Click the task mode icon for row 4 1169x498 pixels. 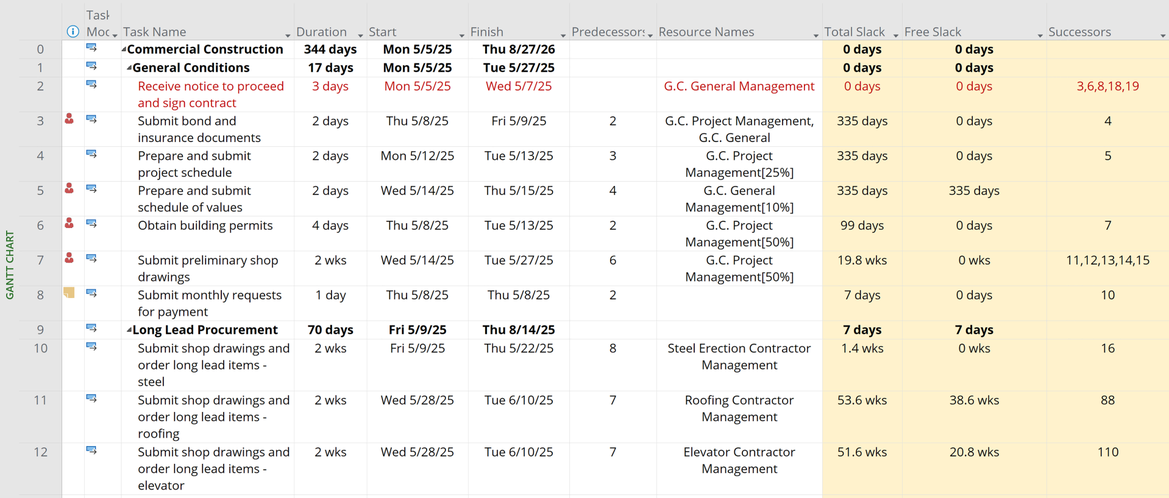coord(92,154)
